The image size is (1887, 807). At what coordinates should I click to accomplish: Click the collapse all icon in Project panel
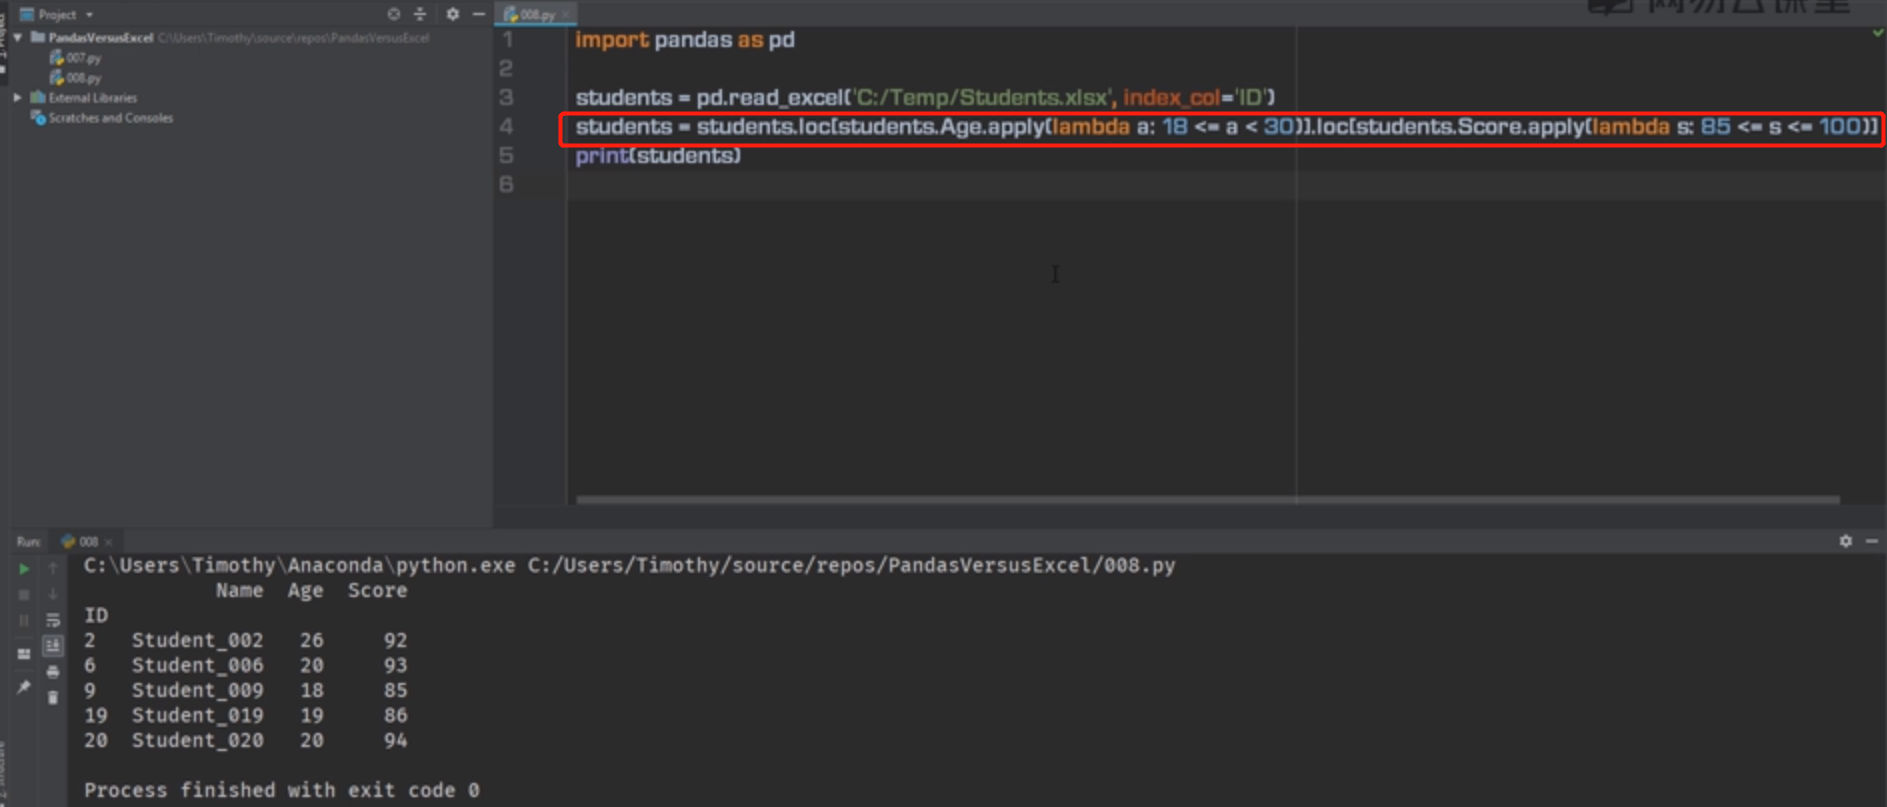(x=420, y=14)
